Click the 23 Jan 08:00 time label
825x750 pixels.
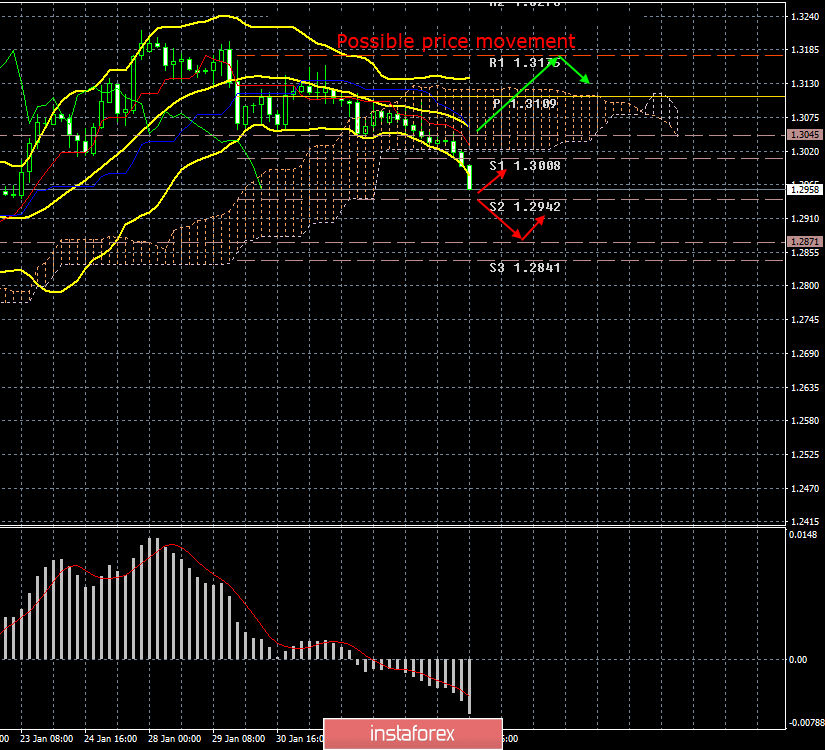(46, 738)
